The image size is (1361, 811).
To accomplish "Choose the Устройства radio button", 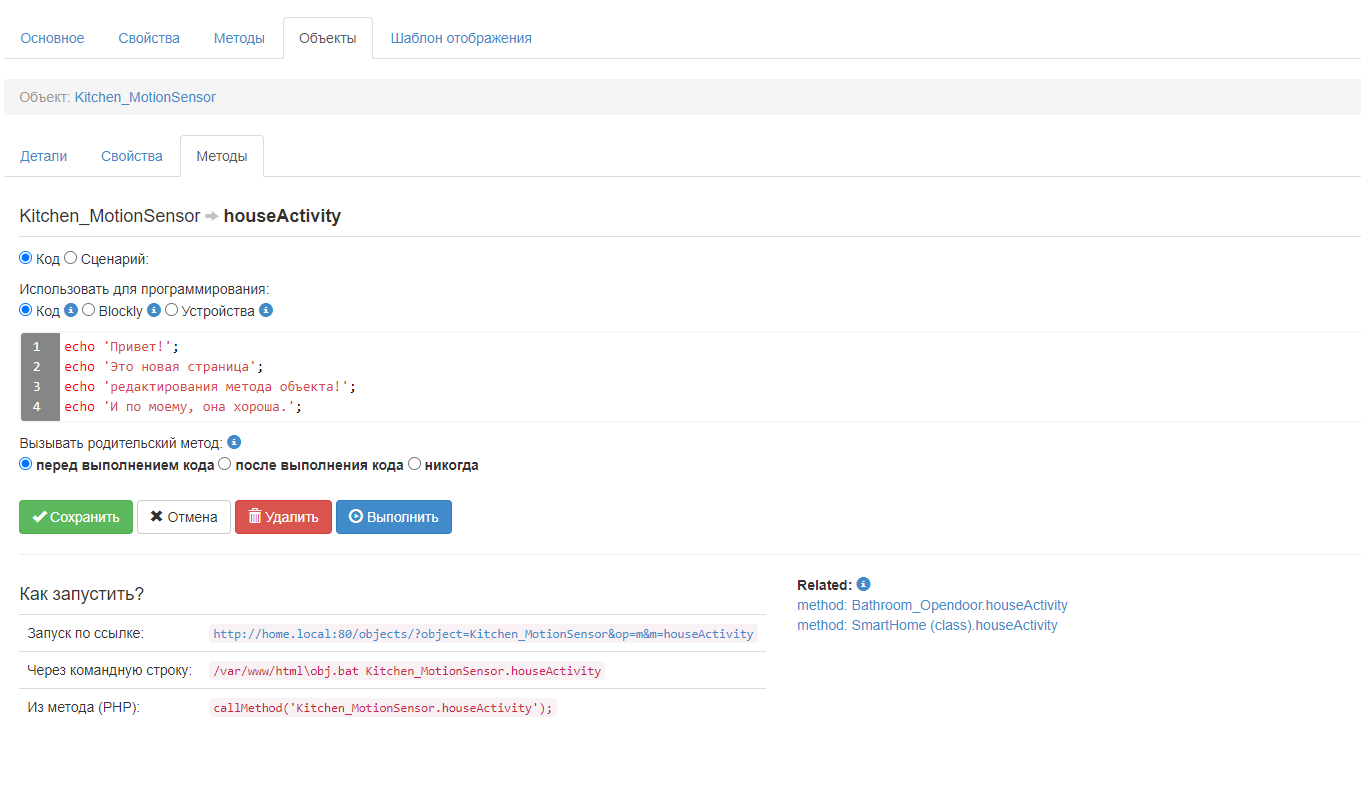I will point(172,310).
